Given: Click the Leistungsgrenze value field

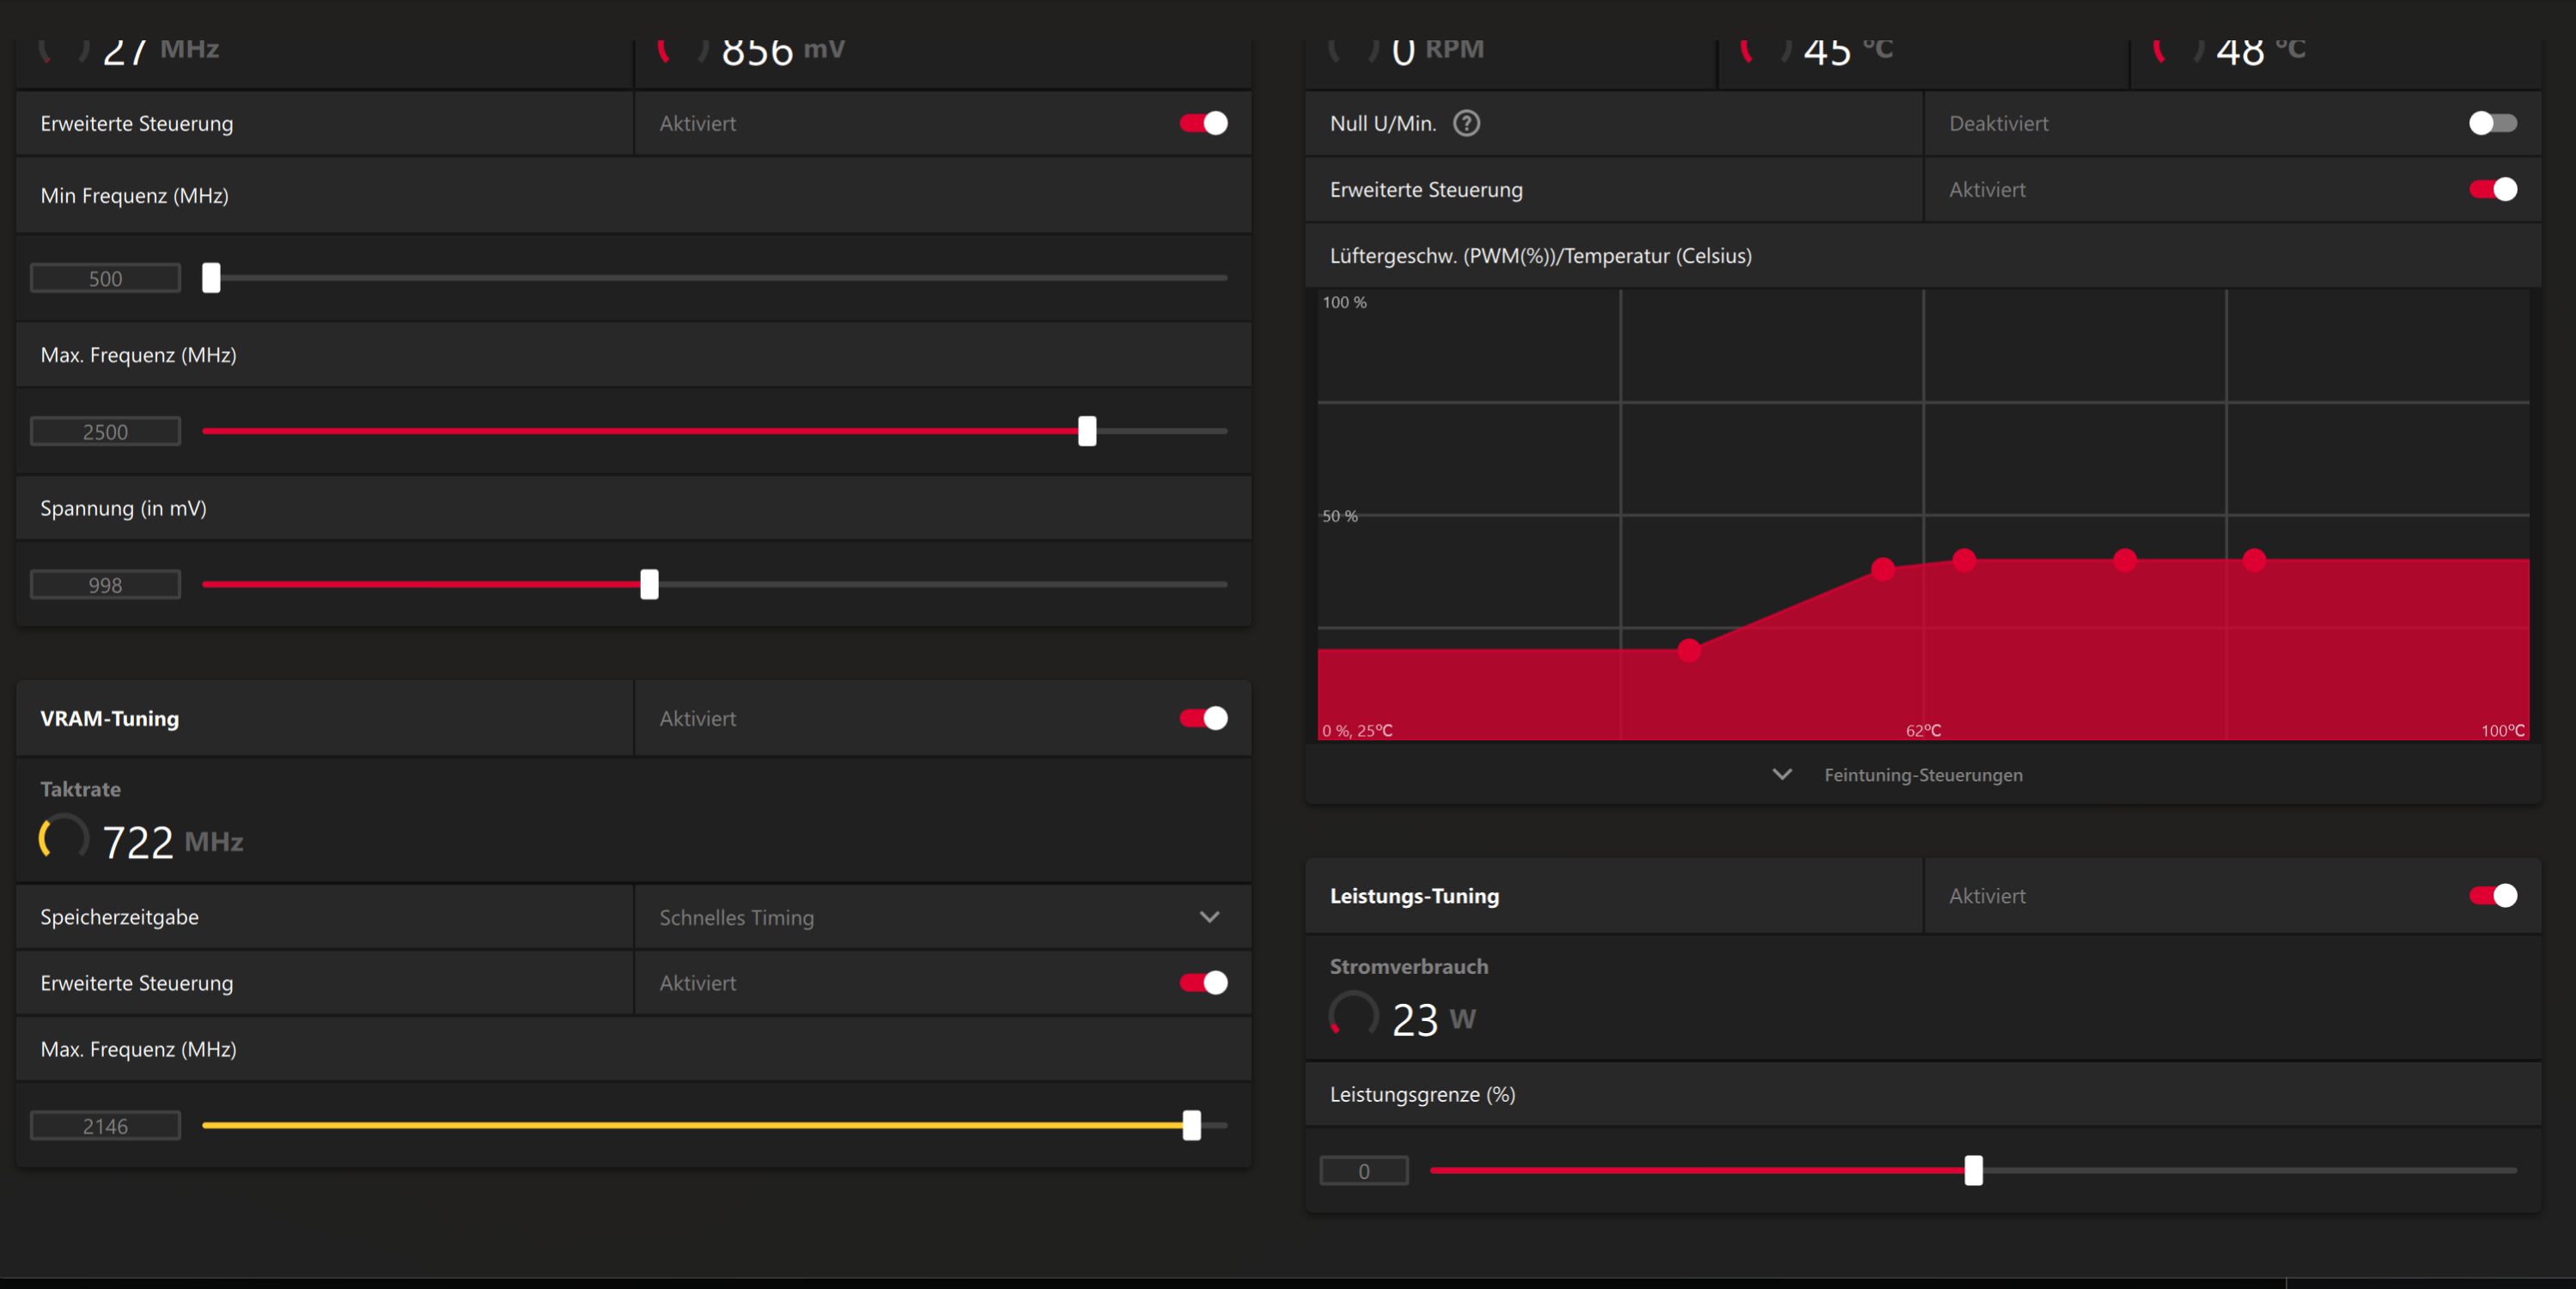Looking at the screenshot, I should [x=1363, y=1171].
